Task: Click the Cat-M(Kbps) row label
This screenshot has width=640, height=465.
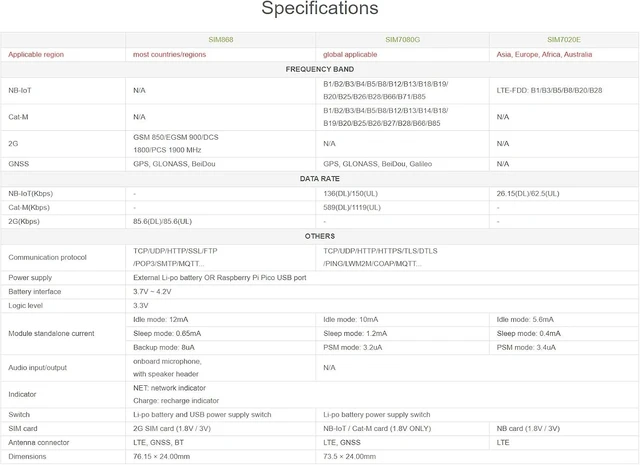Action: pyautogui.click(x=29, y=207)
